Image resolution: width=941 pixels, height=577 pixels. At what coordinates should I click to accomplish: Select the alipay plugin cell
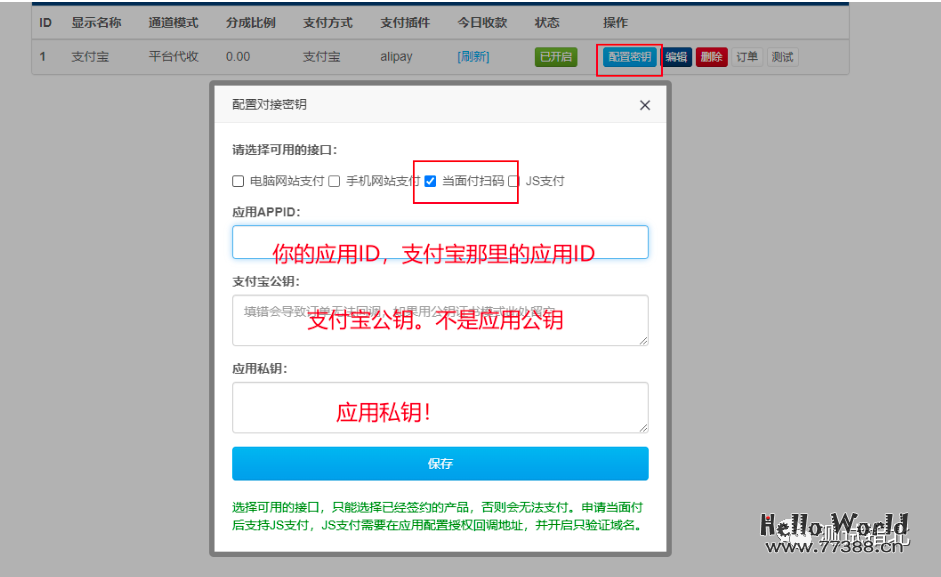[x=396, y=57]
